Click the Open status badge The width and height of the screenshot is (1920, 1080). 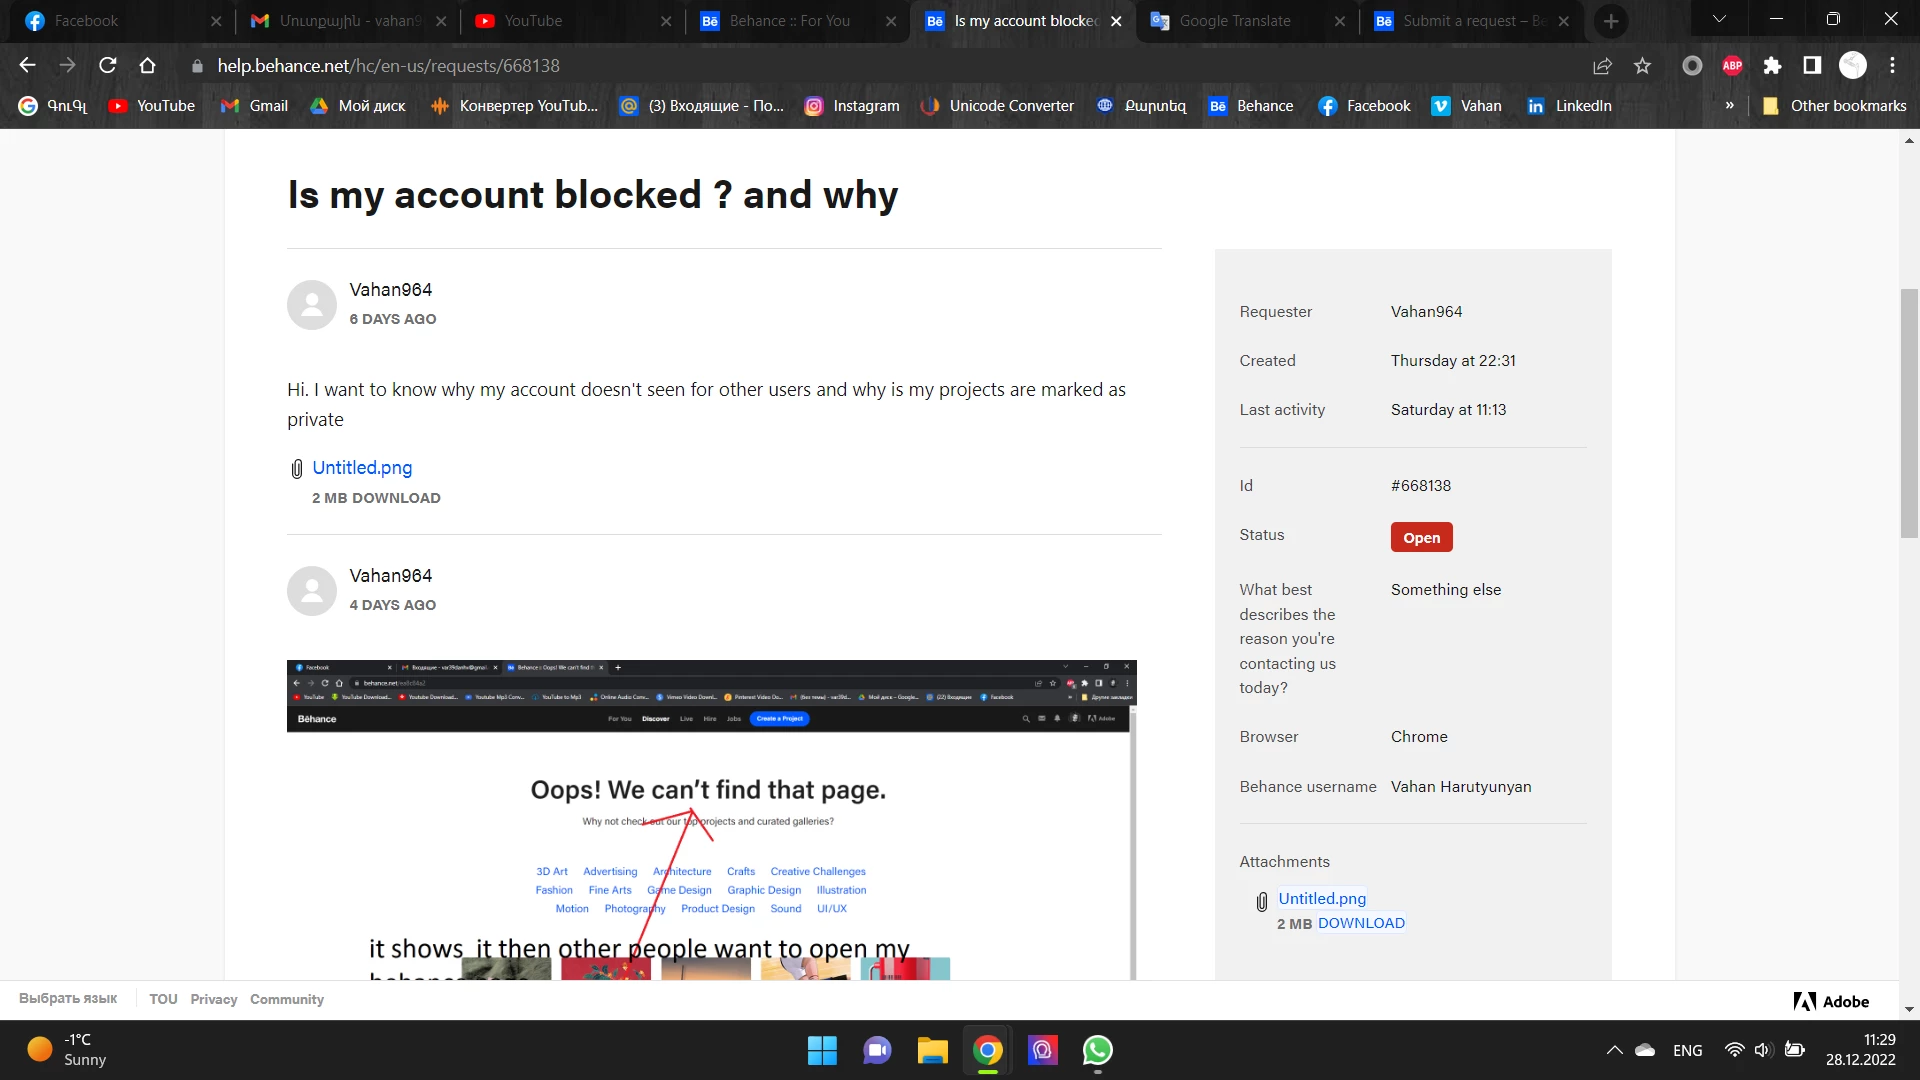coord(1421,538)
